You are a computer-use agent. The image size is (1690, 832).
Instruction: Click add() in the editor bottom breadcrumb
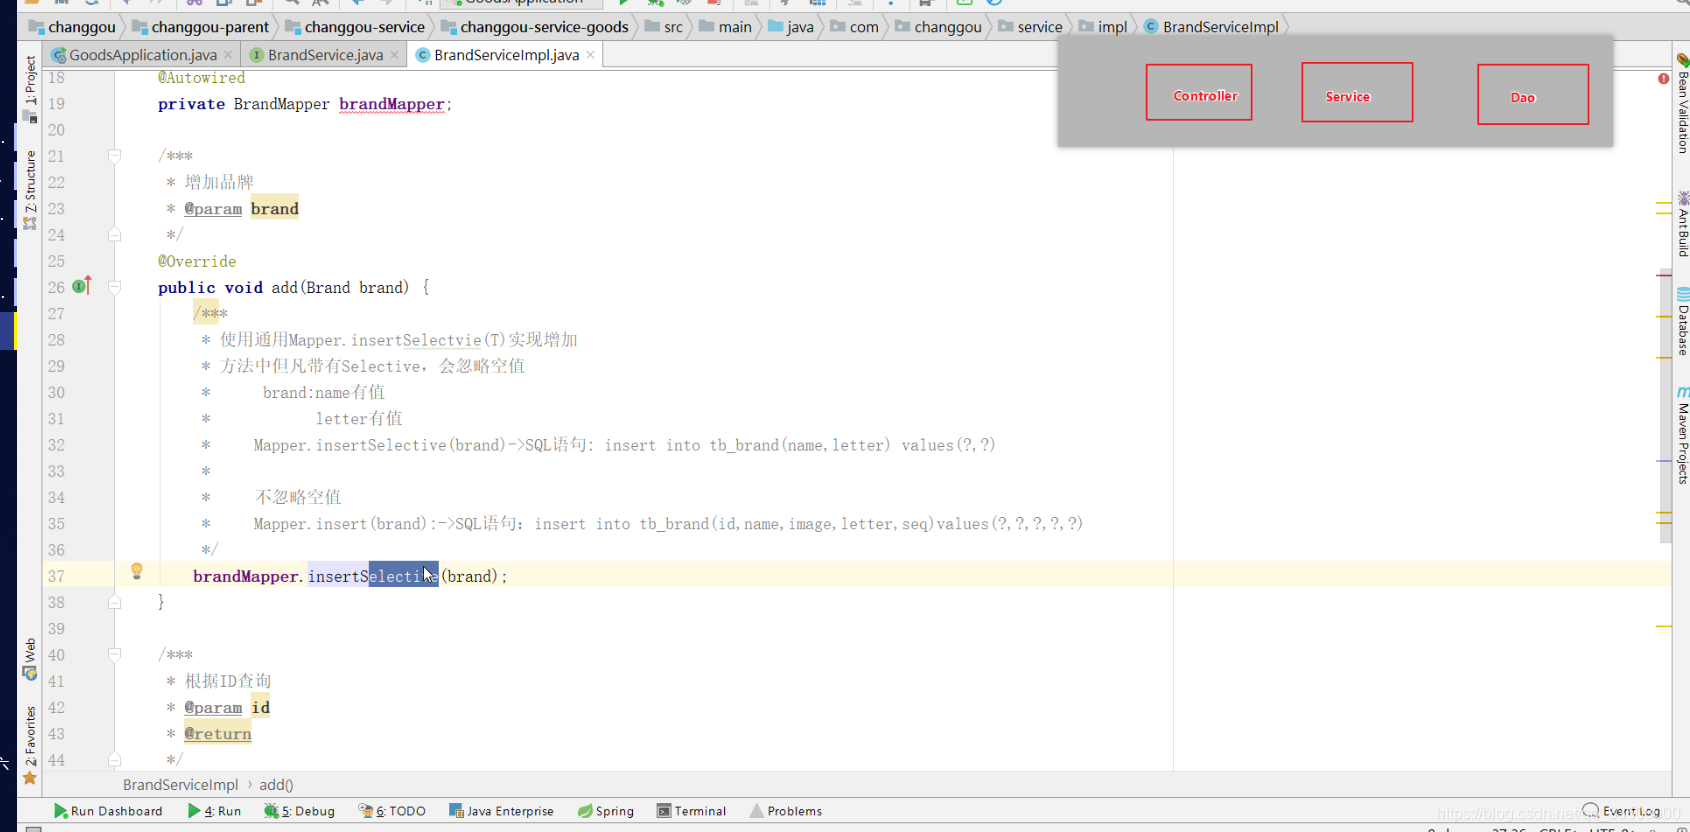tap(276, 785)
